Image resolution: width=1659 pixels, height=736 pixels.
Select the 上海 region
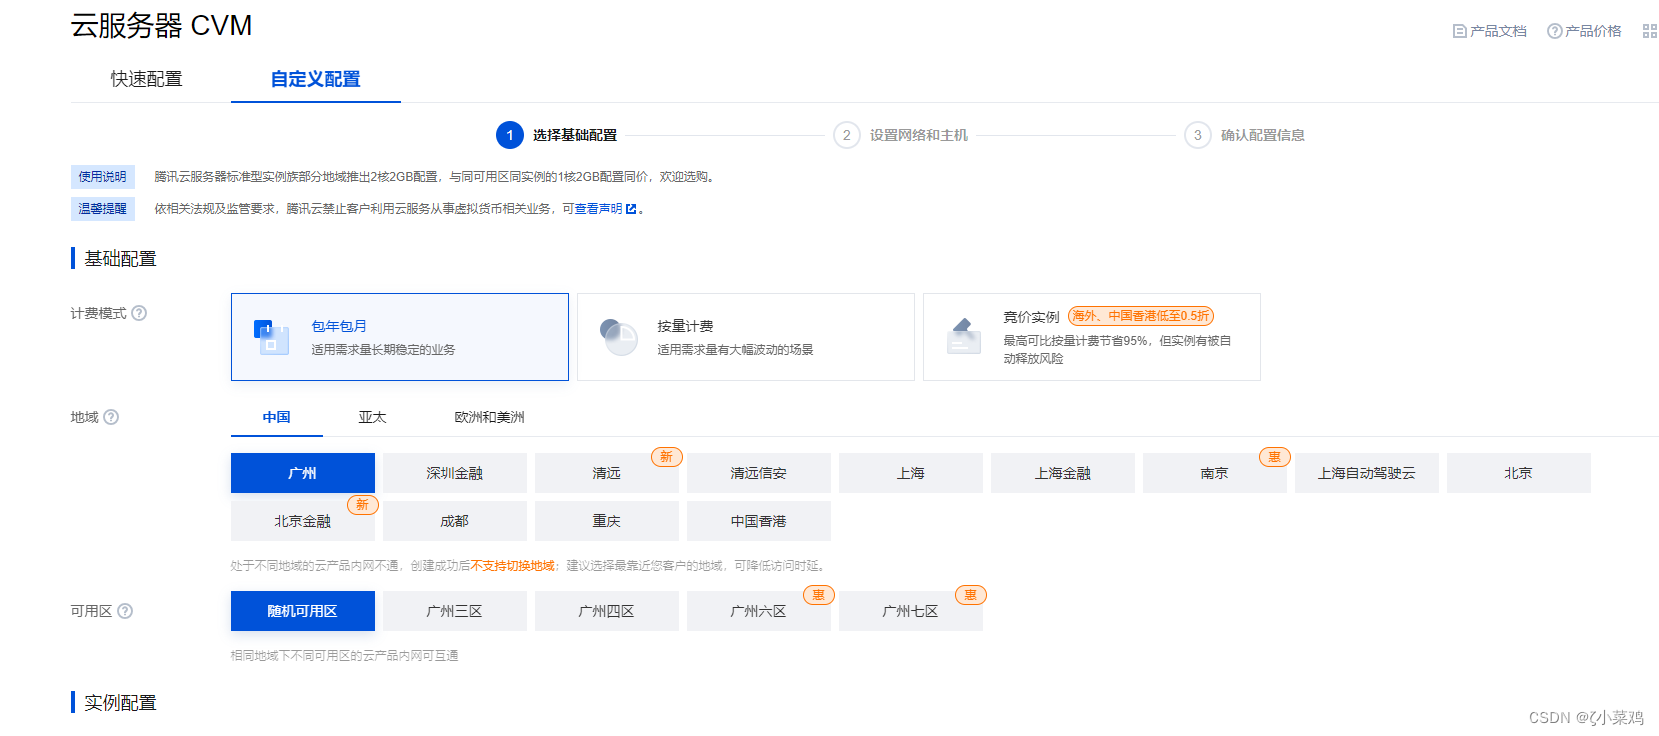point(911,473)
